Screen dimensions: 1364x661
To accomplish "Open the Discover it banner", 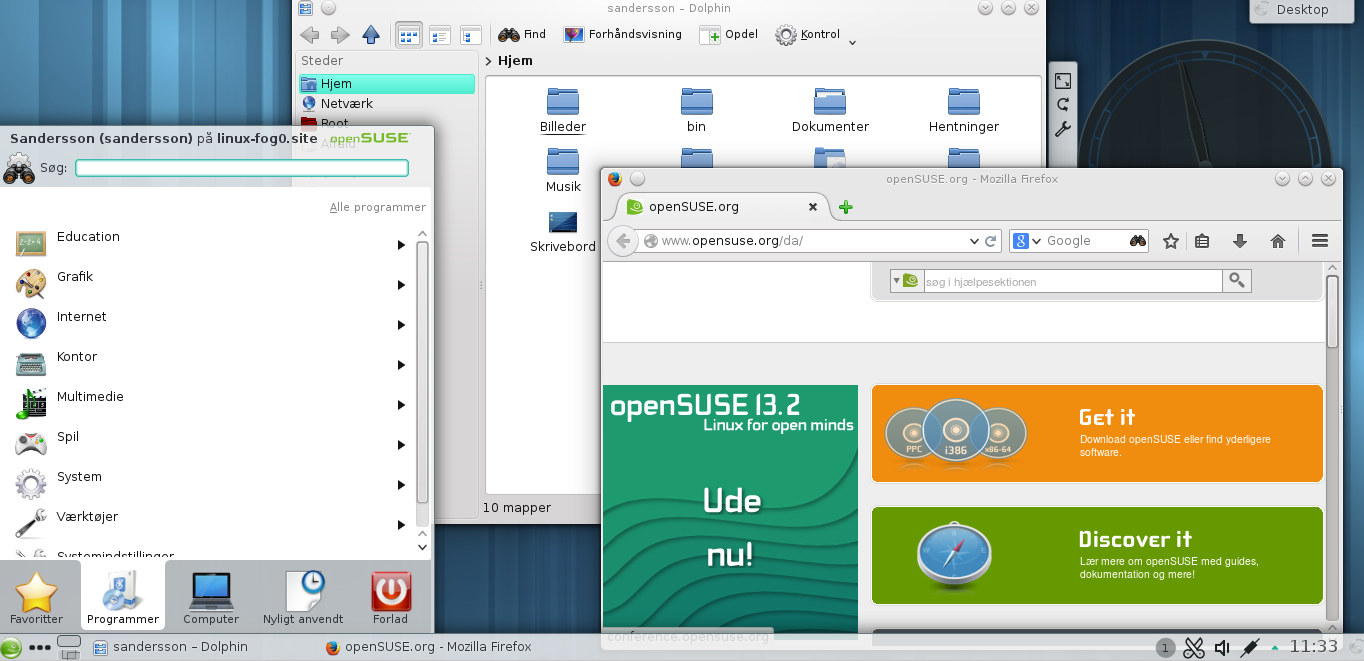I will click(1097, 555).
